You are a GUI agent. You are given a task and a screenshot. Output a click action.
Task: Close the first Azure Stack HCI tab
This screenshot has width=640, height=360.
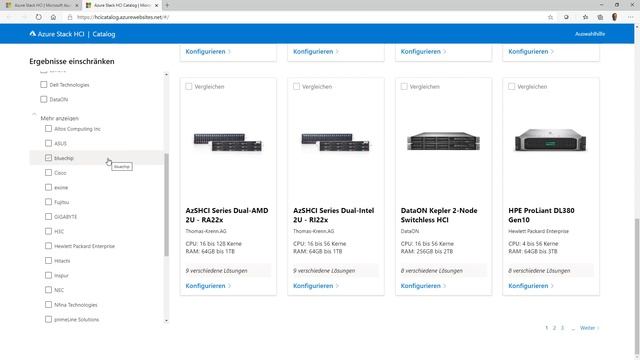(76, 5)
